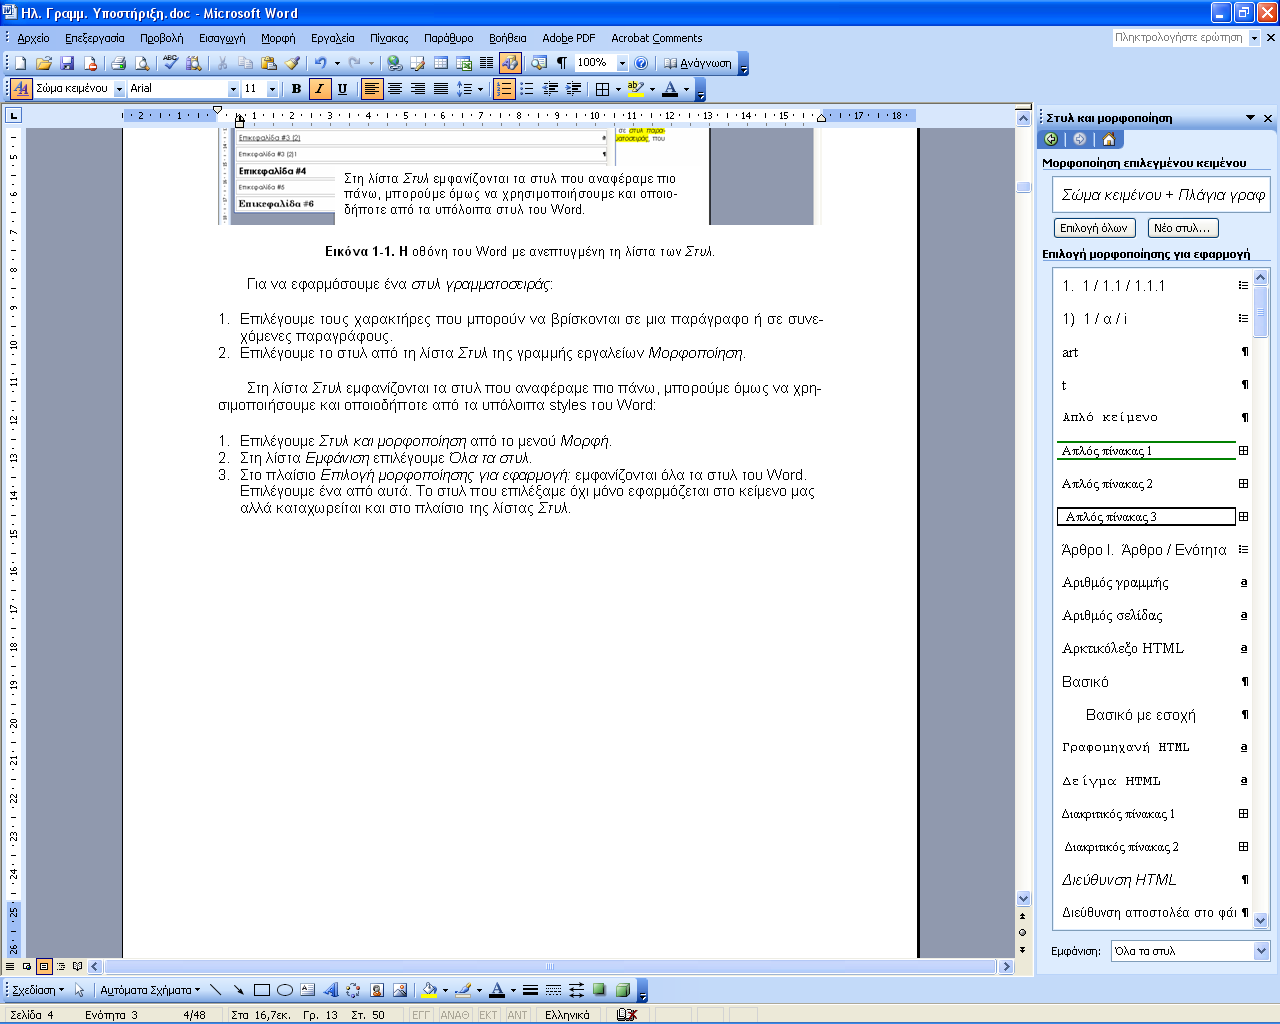The height and width of the screenshot is (1024, 1280).
Task: Open Word Help with the question mark icon
Action: pyautogui.click(x=641, y=63)
